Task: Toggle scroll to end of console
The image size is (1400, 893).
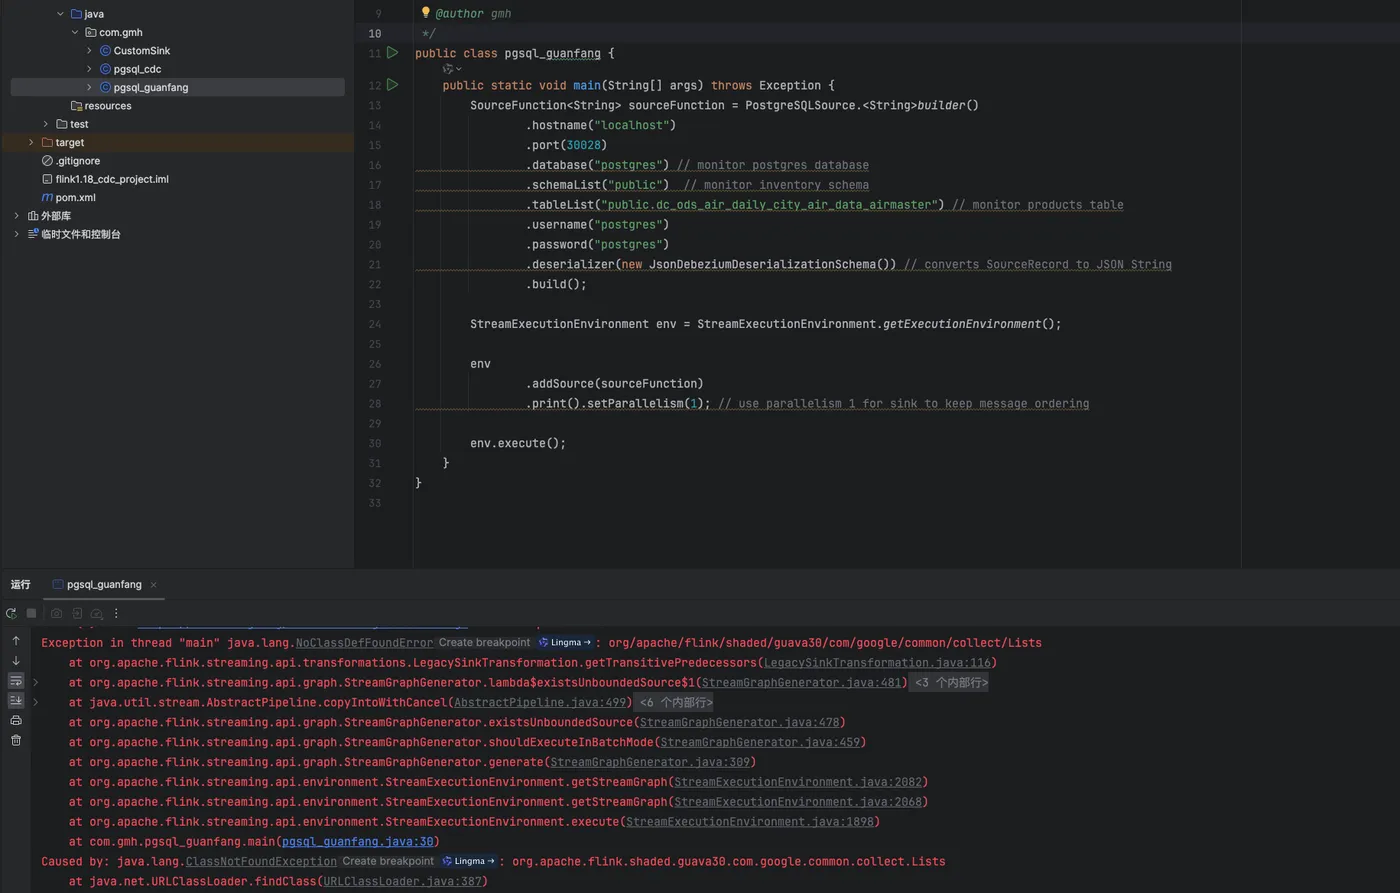Action: (x=16, y=700)
